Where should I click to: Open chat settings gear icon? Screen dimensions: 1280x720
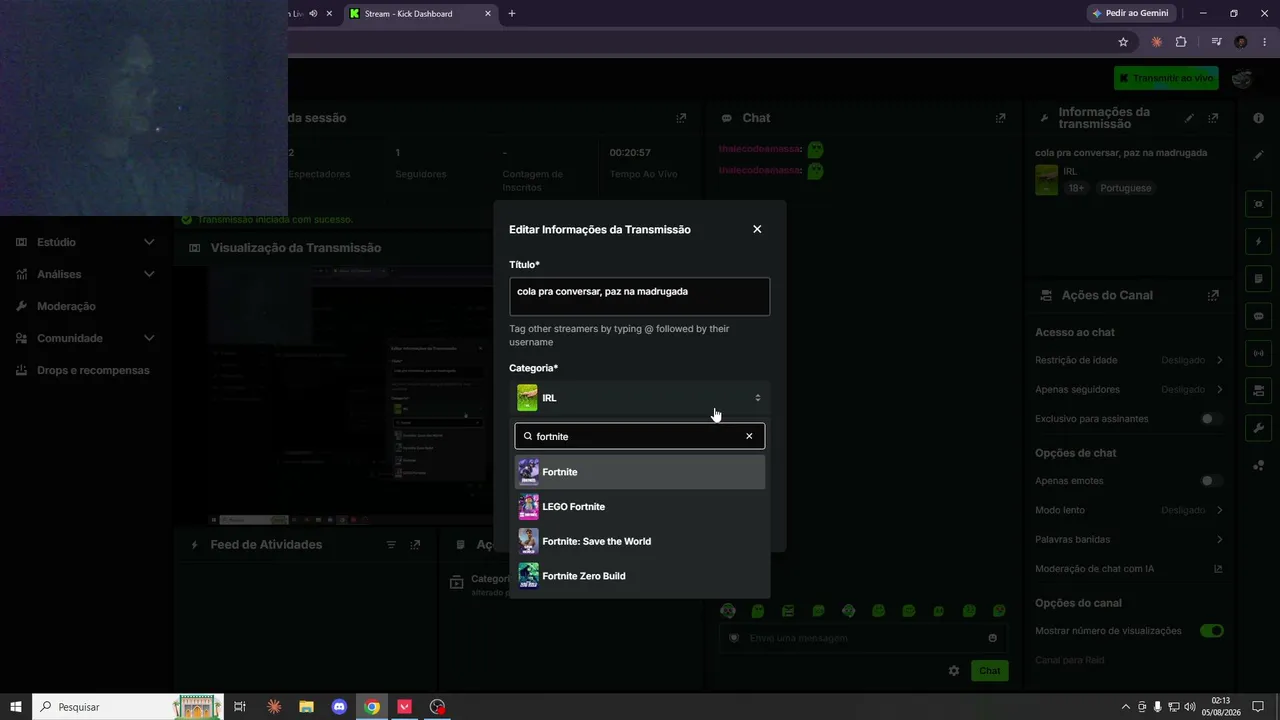pos(953,671)
